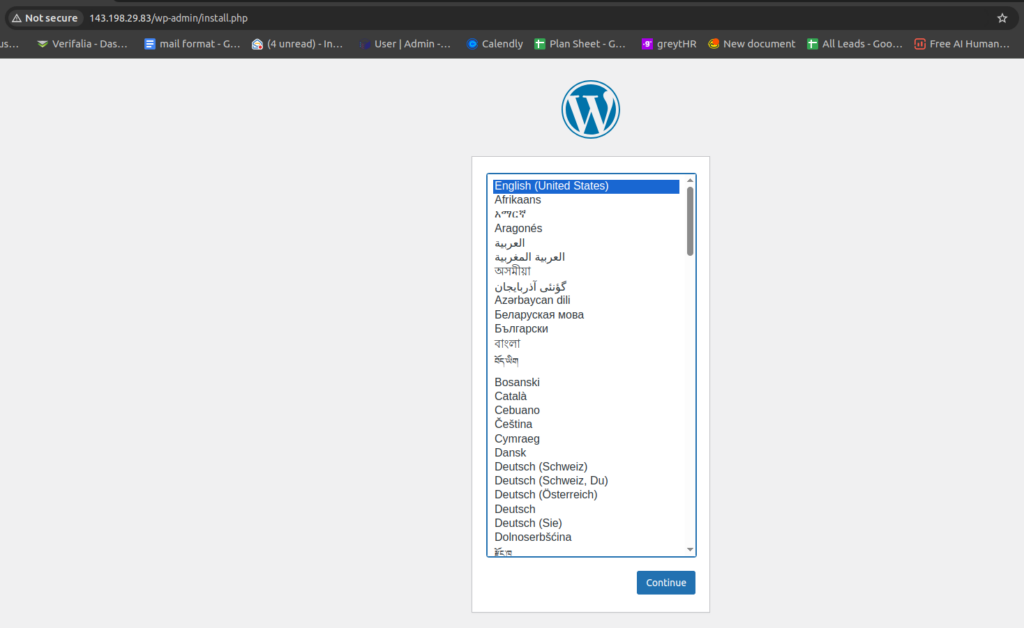Open the mail format Google Docs bookmark

[192, 44]
